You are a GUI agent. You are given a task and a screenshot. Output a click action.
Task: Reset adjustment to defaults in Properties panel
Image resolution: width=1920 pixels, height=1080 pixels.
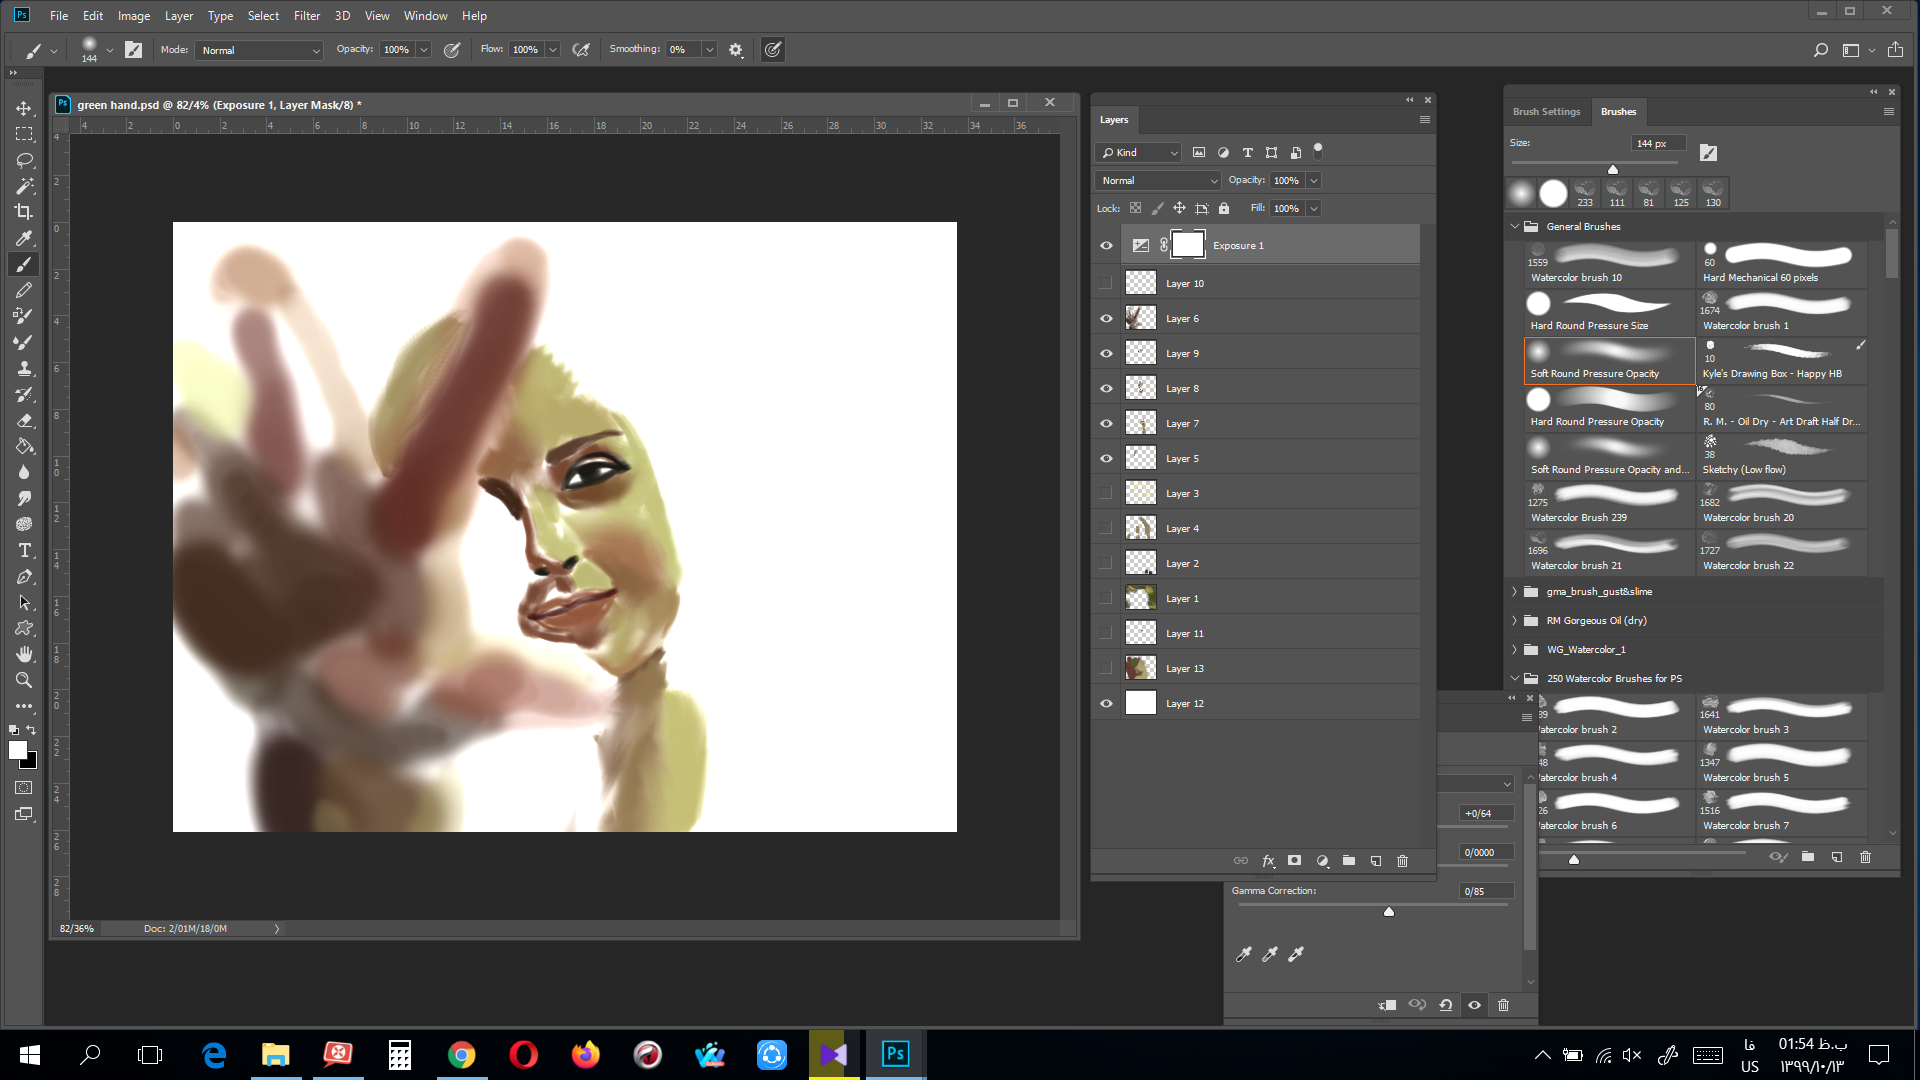click(x=1446, y=1005)
